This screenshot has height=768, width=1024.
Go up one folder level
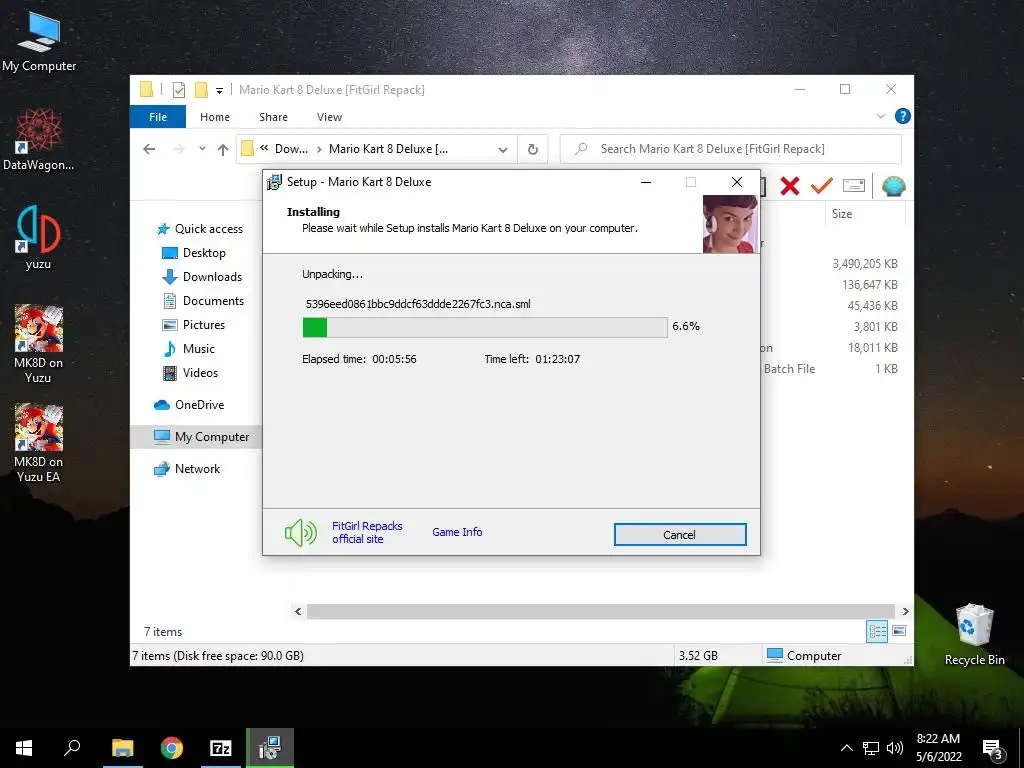click(223, 150)
